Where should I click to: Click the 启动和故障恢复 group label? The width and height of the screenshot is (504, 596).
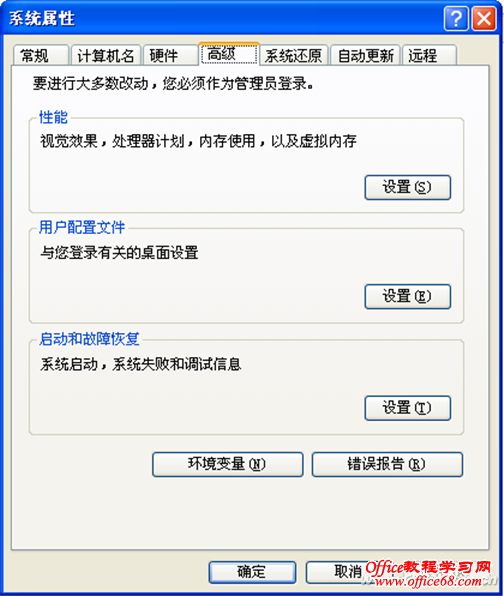click(x=89, y=339)
